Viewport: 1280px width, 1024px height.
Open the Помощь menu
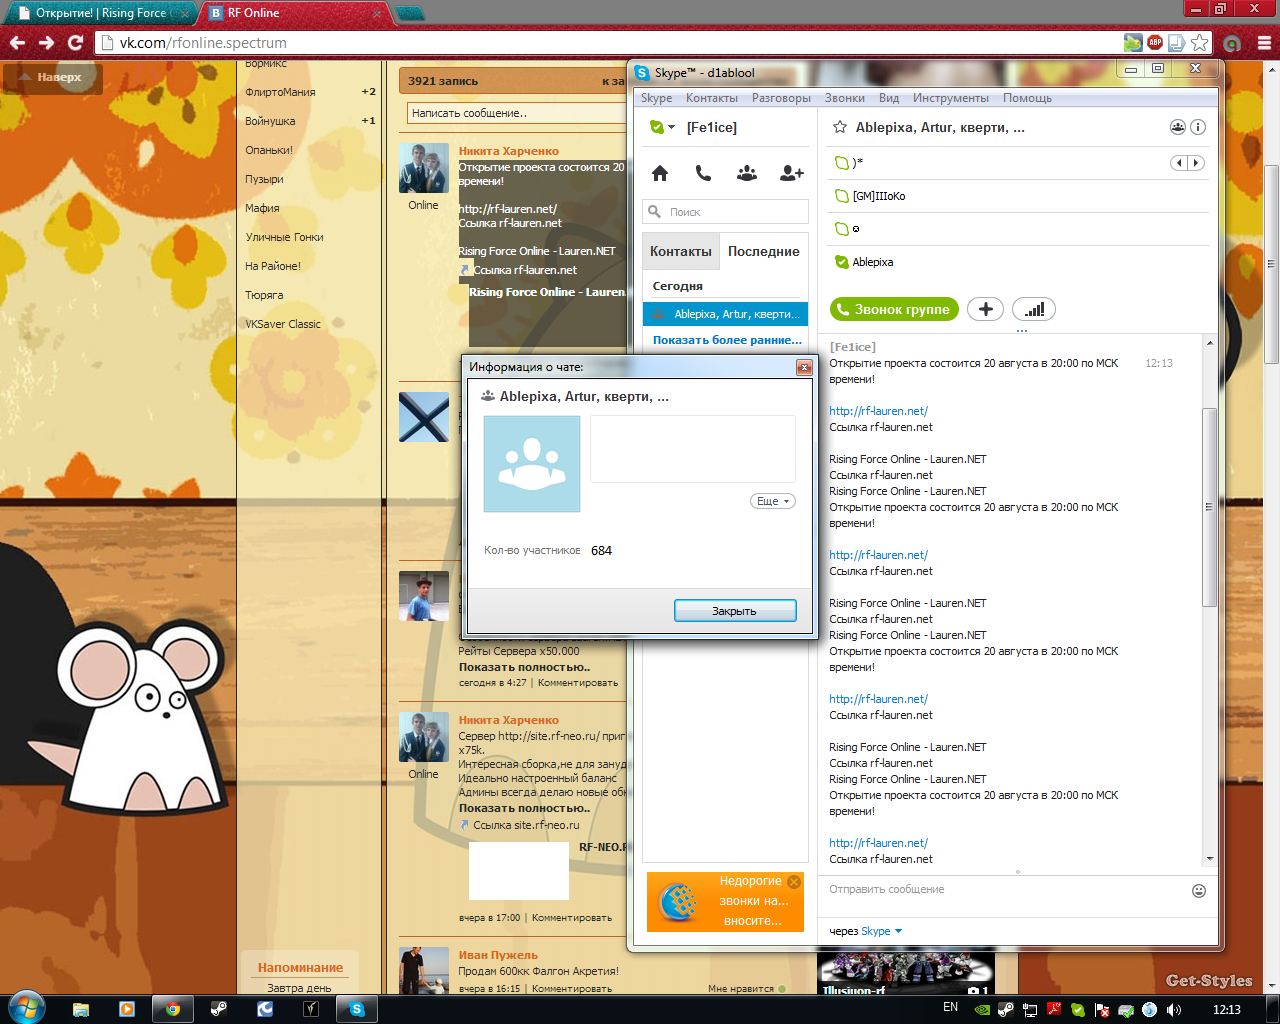tap(1027, 98)
